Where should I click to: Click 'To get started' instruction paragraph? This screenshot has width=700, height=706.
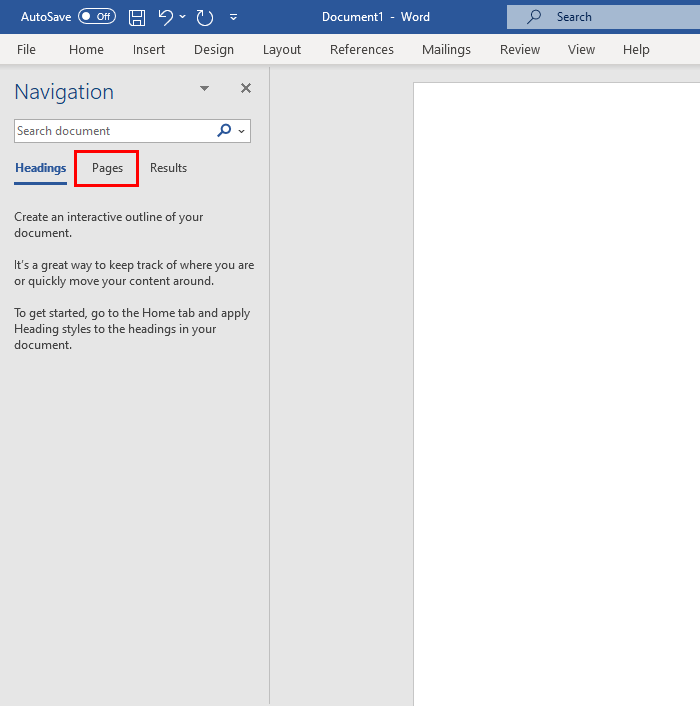(132, 329)
